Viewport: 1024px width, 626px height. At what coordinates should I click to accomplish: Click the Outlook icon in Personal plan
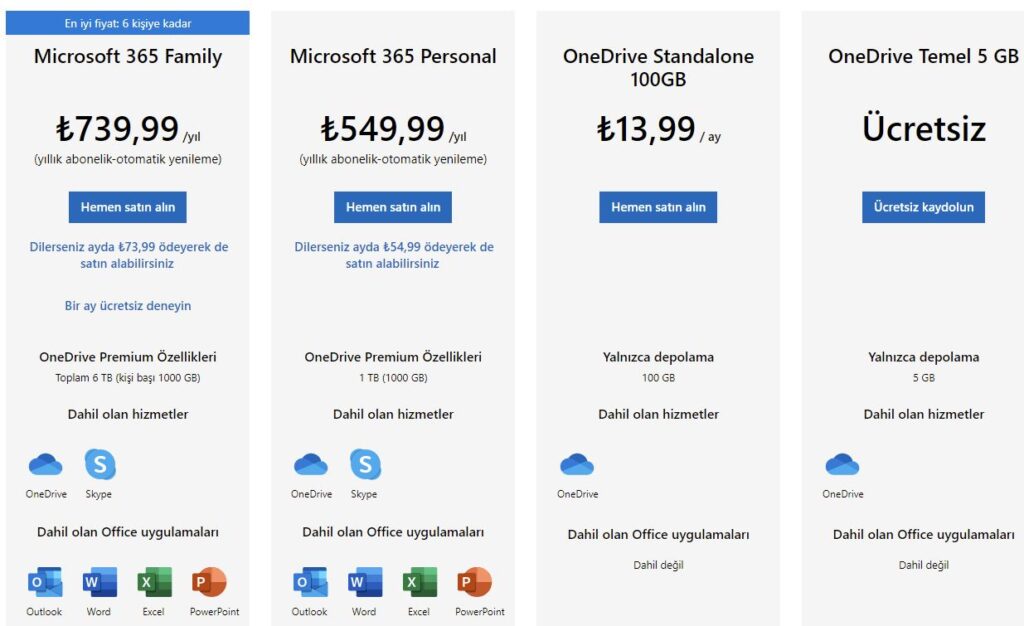tap(310, 582)
